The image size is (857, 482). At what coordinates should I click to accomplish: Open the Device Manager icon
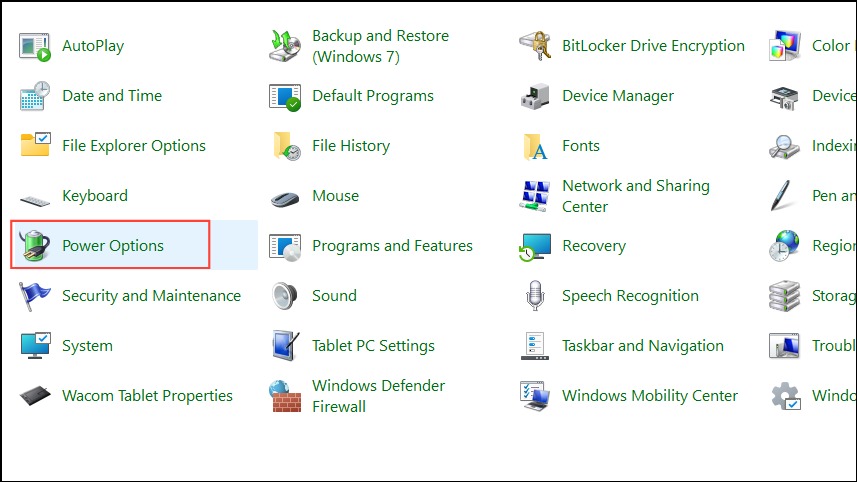[x=535, y=96]
